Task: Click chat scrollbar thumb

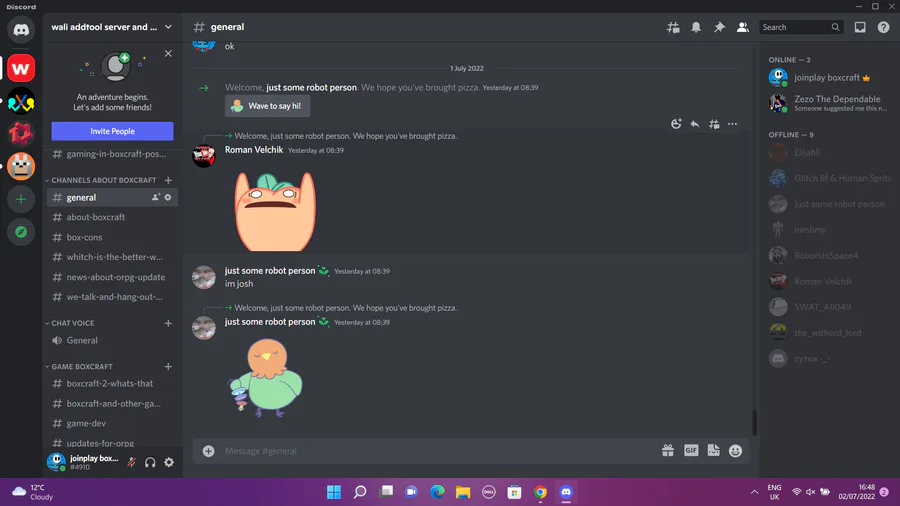Action: [754, 422]
